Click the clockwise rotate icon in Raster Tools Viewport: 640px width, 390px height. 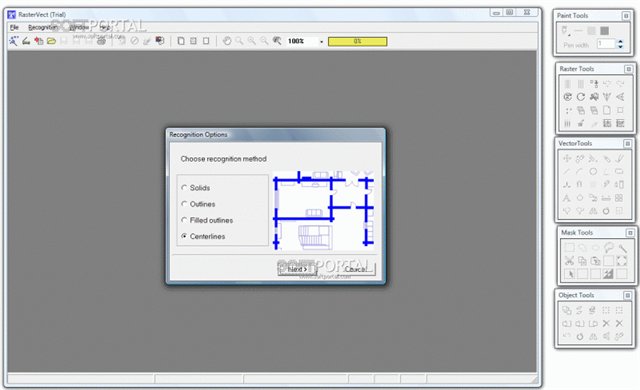581,97
